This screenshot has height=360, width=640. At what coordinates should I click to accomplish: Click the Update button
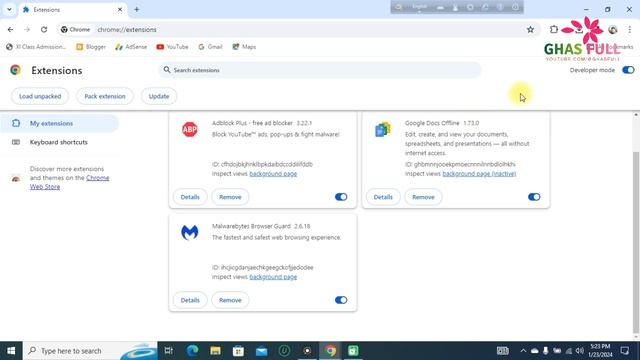[x=159, y=96]
